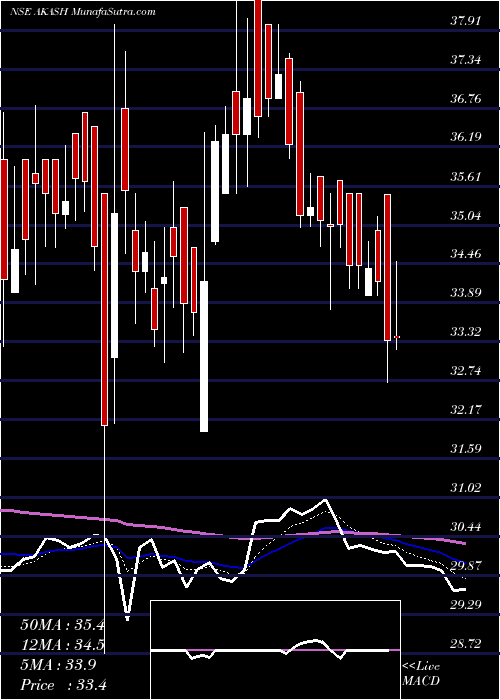The image size is (500, 700).
Task: Click the 36.19 price axis label
Action: [x=466, y=137]
